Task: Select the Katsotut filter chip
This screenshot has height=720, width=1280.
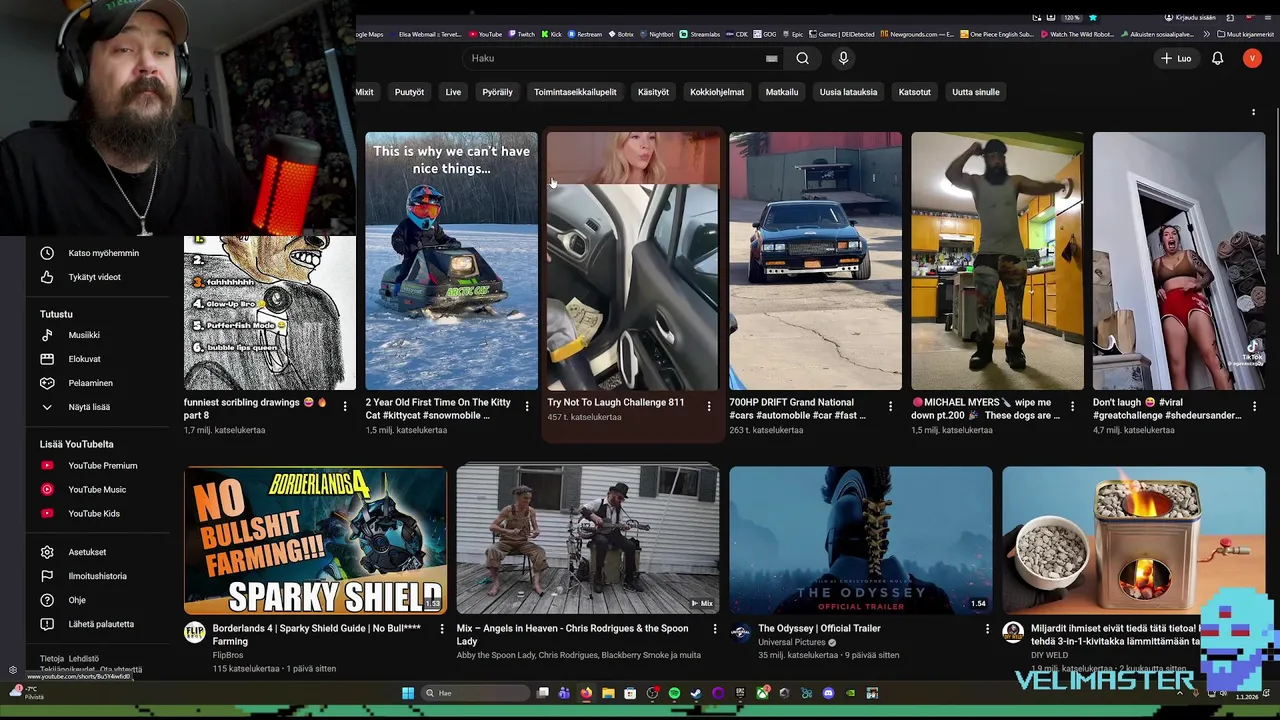Action: click(914, 92)
